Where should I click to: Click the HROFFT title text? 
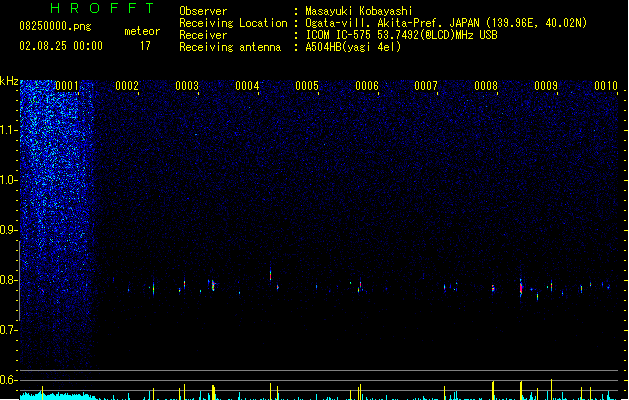[102, 8]
